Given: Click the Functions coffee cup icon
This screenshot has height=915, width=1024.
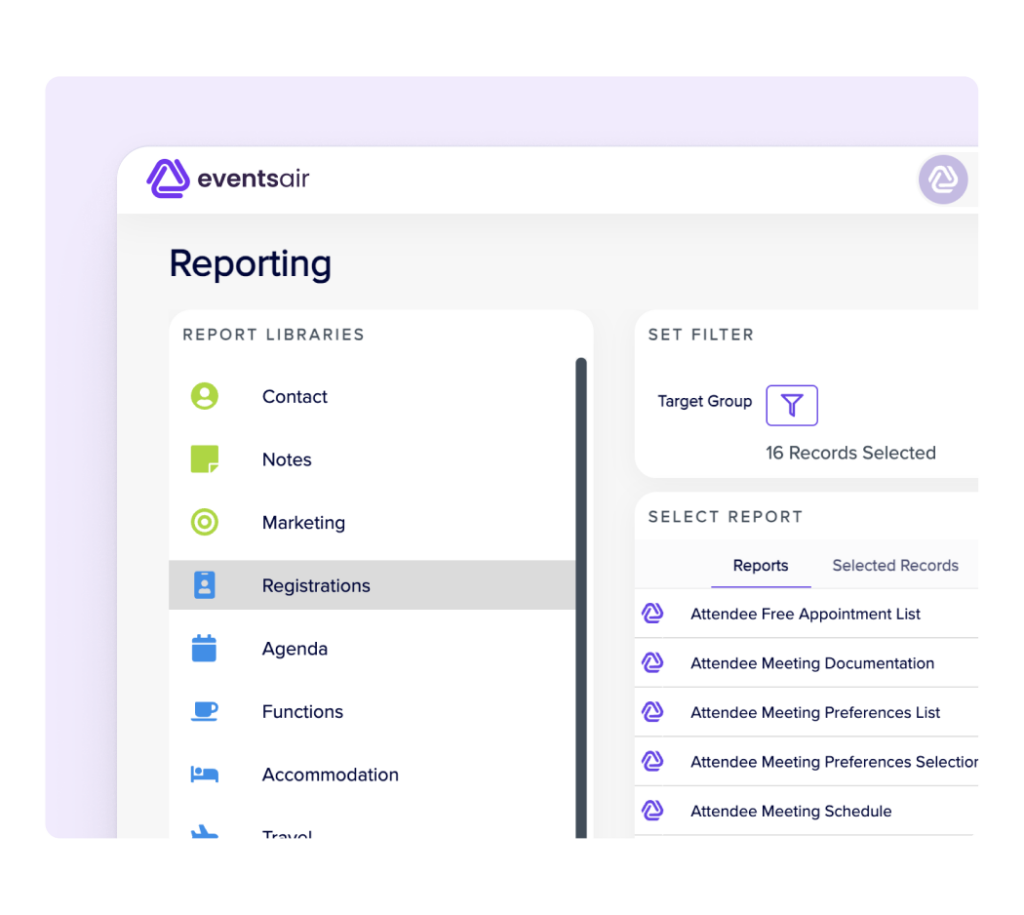Looking at the screenshot, I should coord(204,711).
